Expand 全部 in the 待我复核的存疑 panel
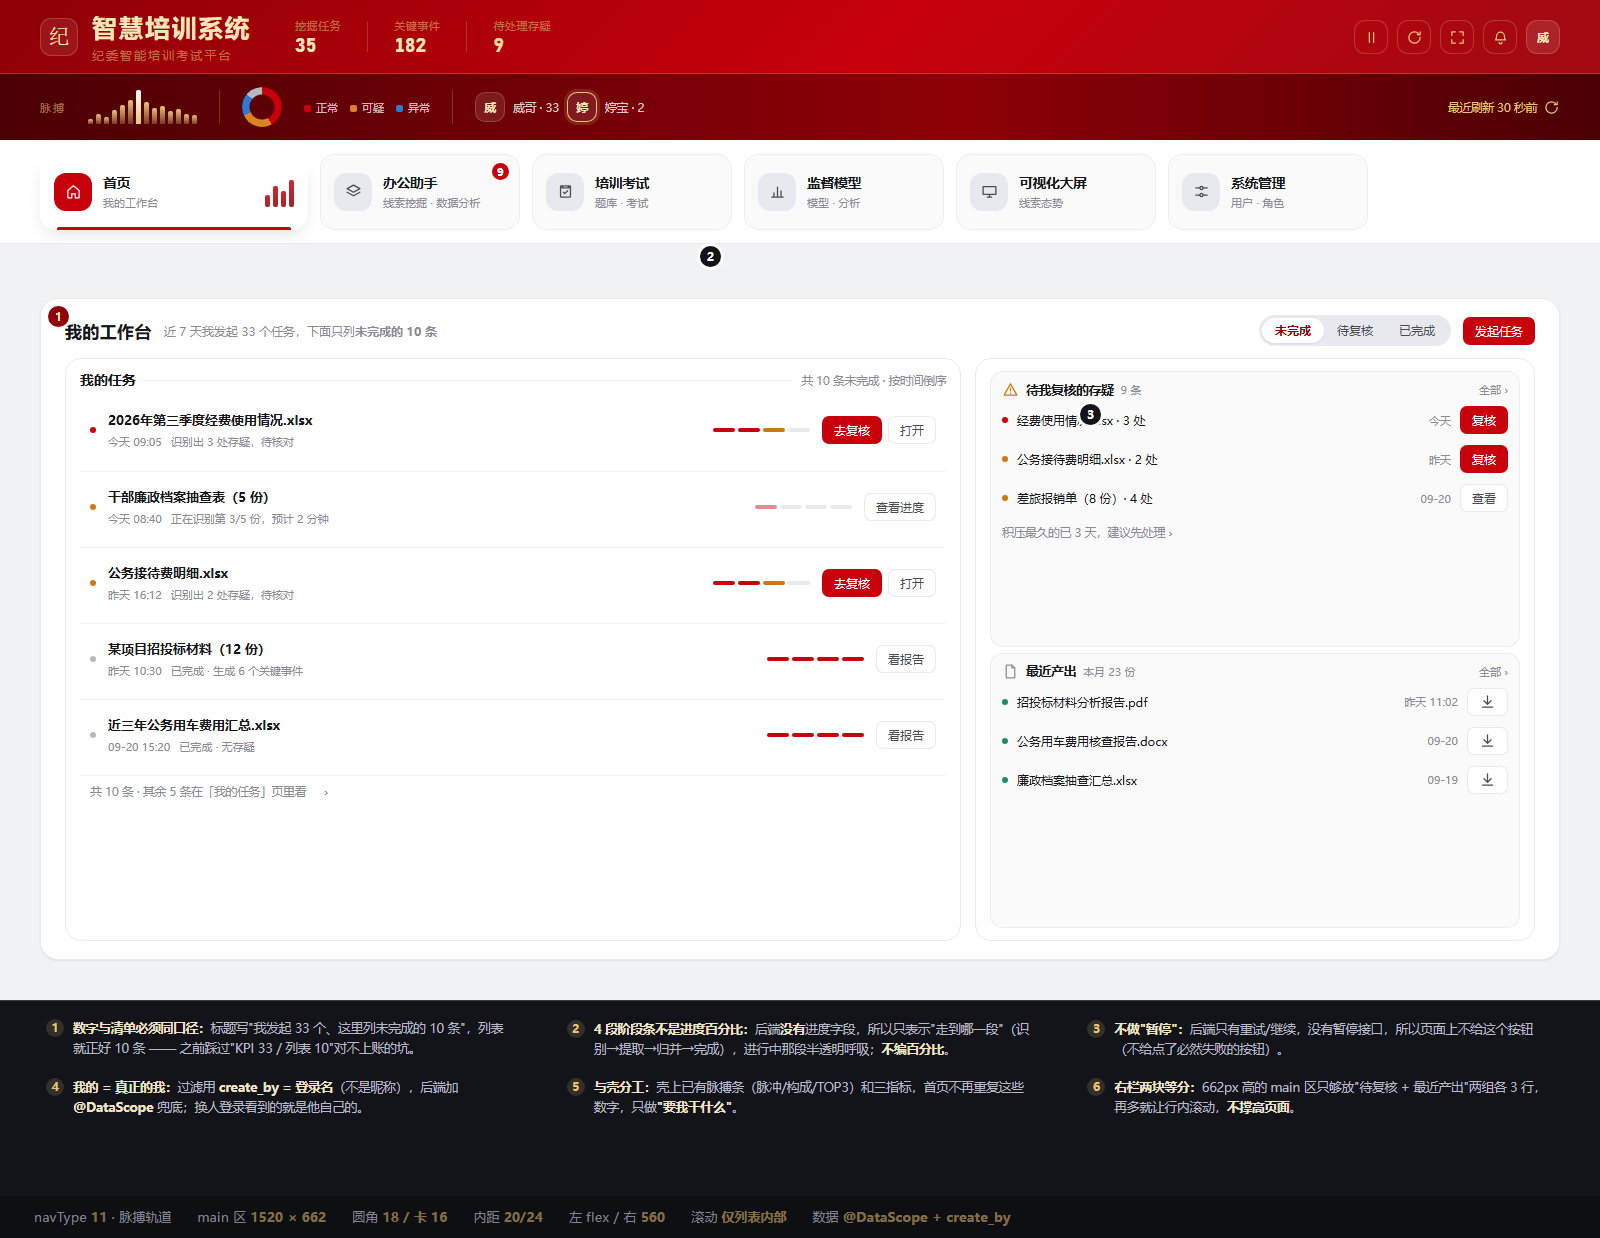The image size is (1600, 1238). [1493, 390]
